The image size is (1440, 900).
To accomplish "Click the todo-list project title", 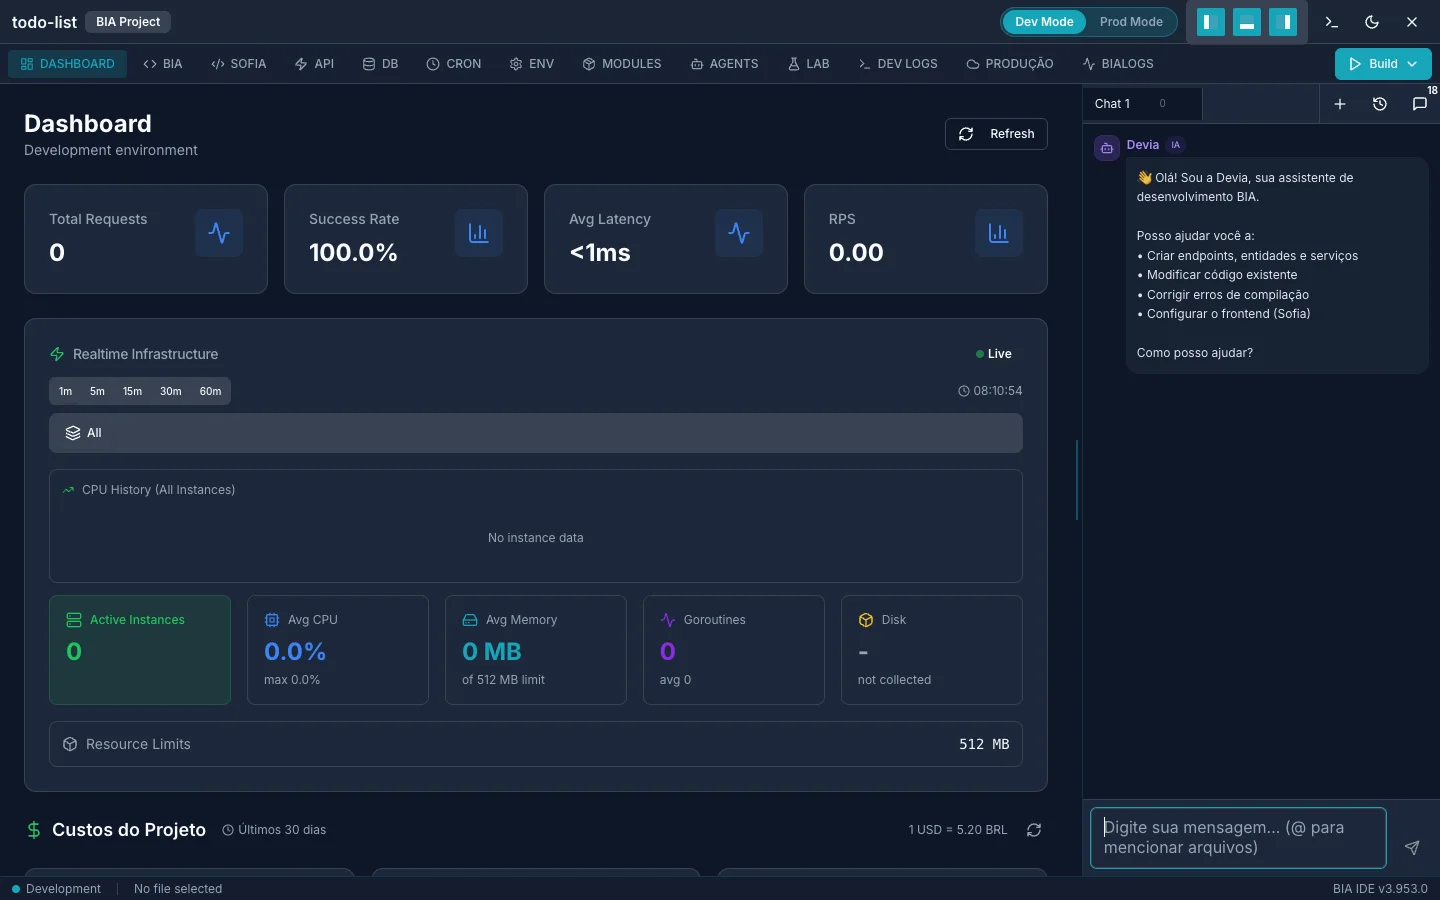I will tap(44, 22).
